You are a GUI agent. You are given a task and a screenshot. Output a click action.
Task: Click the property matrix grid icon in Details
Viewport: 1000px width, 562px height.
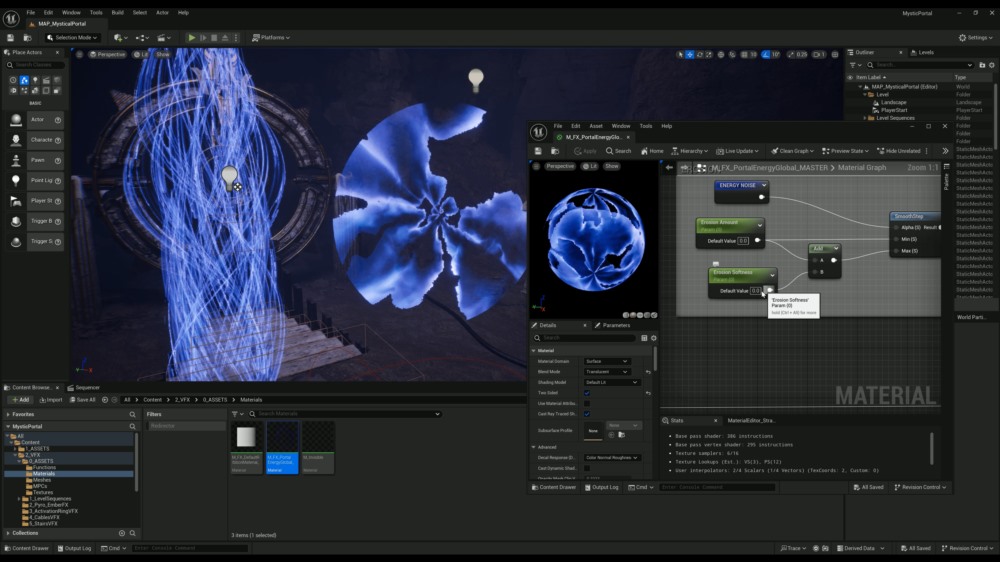pos(644,338)
